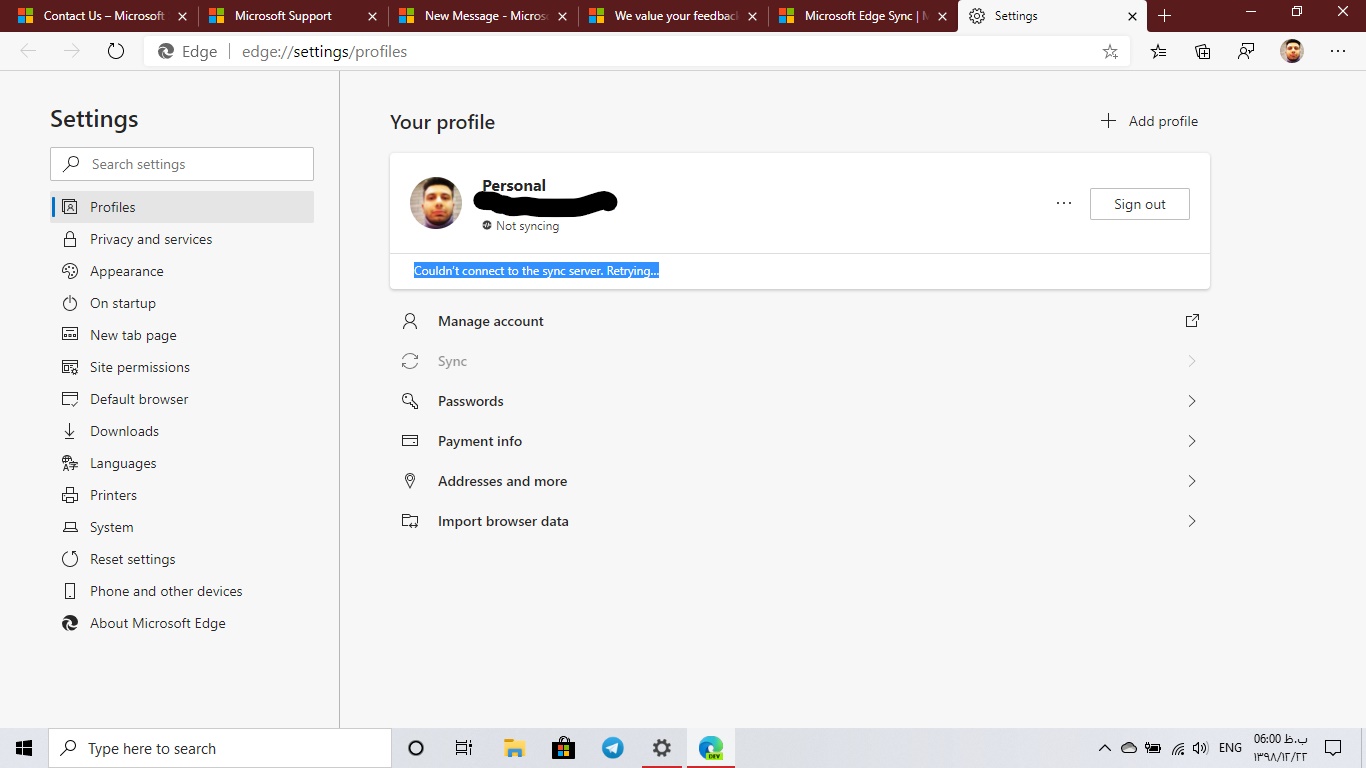Viewport: 1366px width, 768px height.
Task: Open the Collections toolbar icon
Action: pyautogui.click(x=1202, y=51)
